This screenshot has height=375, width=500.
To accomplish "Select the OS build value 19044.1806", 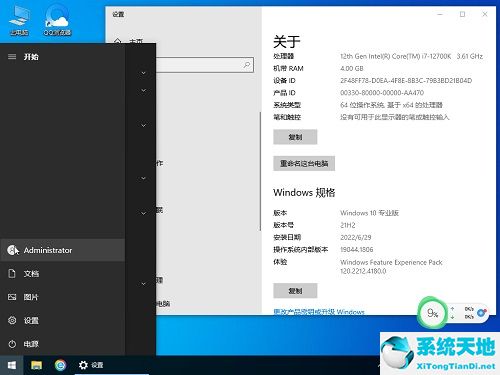I will [357, 249].
